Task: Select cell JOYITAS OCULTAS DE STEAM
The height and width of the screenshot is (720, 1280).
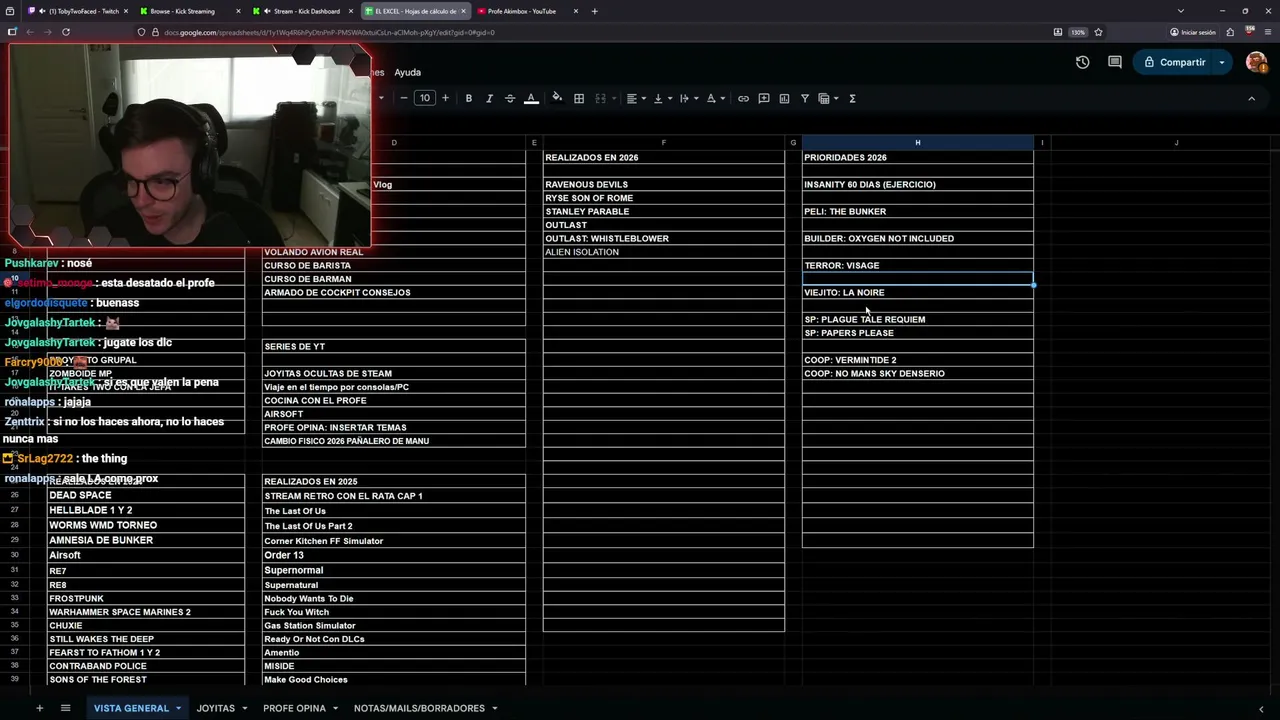Action: 393,373
